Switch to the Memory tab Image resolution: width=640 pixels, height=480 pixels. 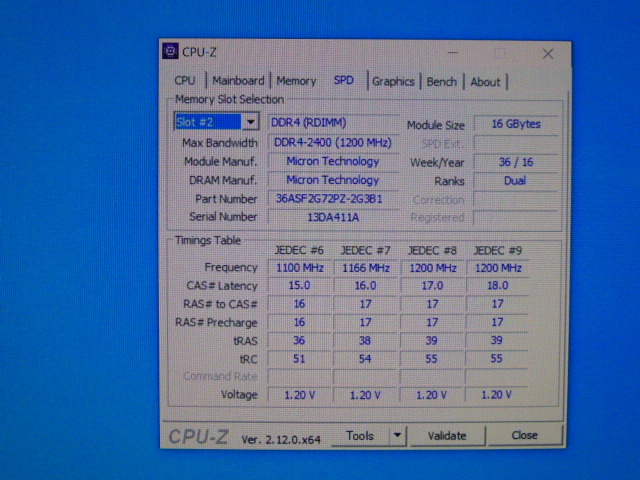[296, 81]
